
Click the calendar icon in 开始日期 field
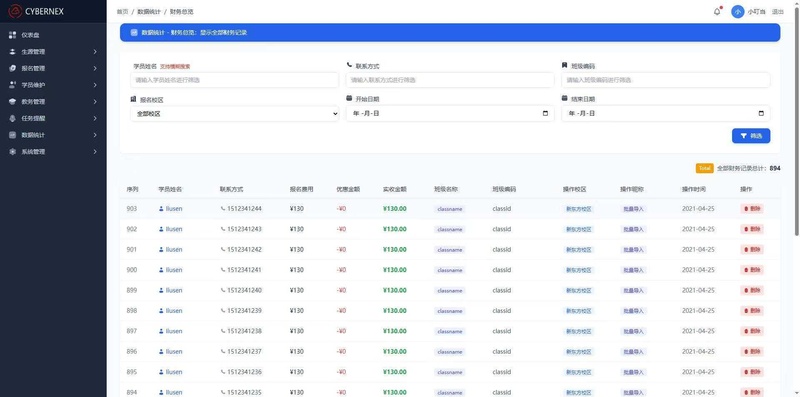coord(545,113)
